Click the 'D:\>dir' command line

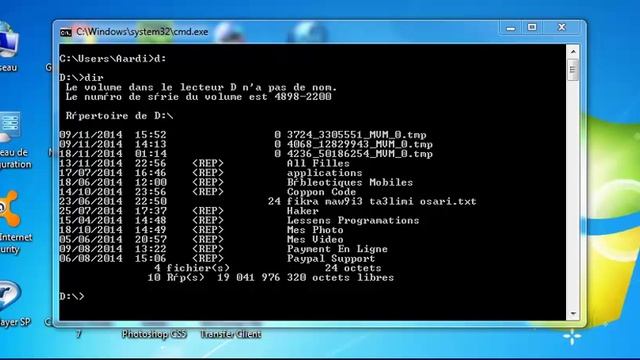81,78
